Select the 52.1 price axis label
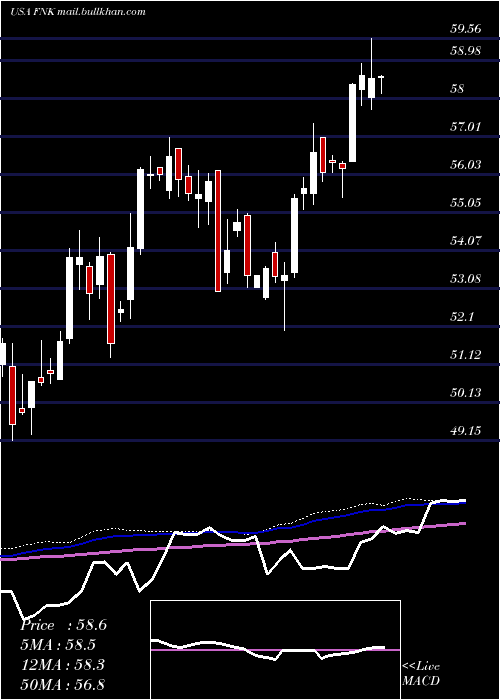Image resolution: width=500 pixels, height=700 pixels. (462, 317)
